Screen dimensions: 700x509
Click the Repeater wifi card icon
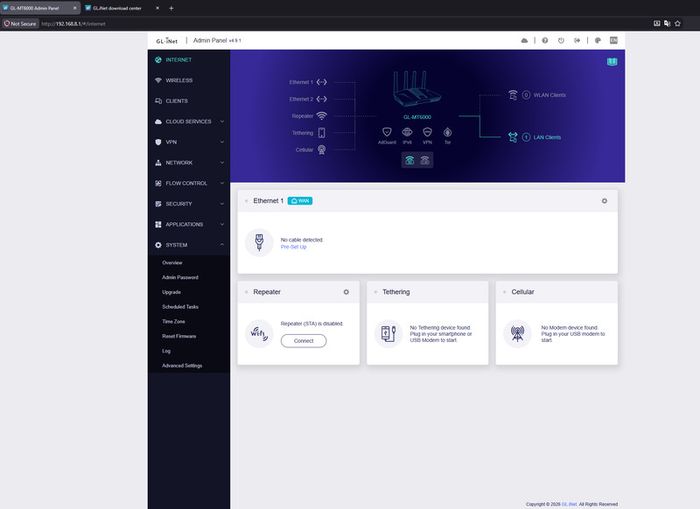259,333
